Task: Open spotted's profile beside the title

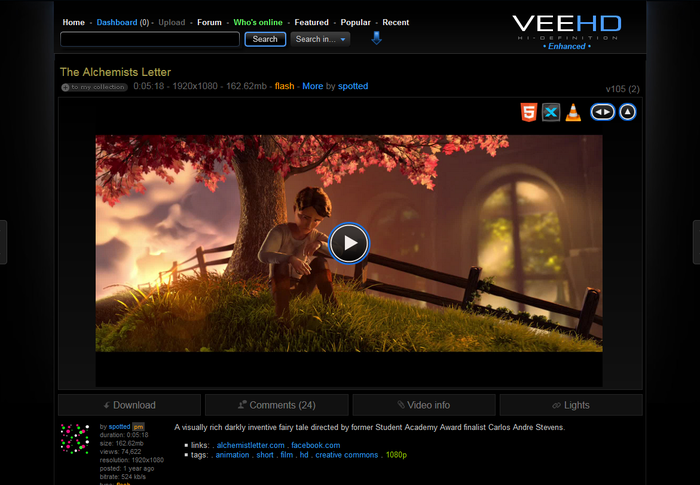Action: coord(353,86)
